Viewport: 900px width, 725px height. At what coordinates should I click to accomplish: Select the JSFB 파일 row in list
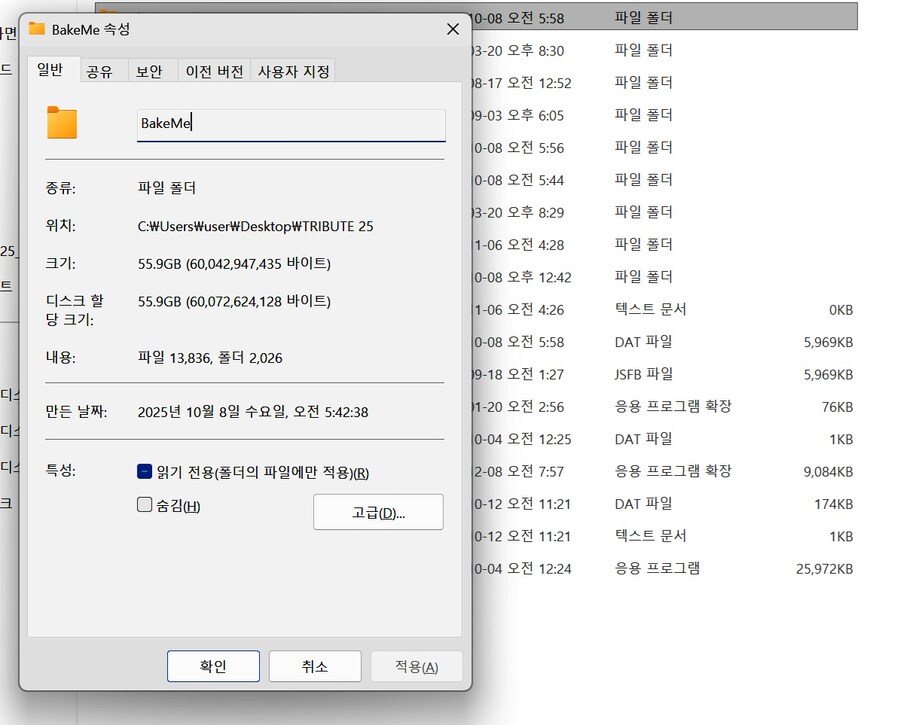660,374
